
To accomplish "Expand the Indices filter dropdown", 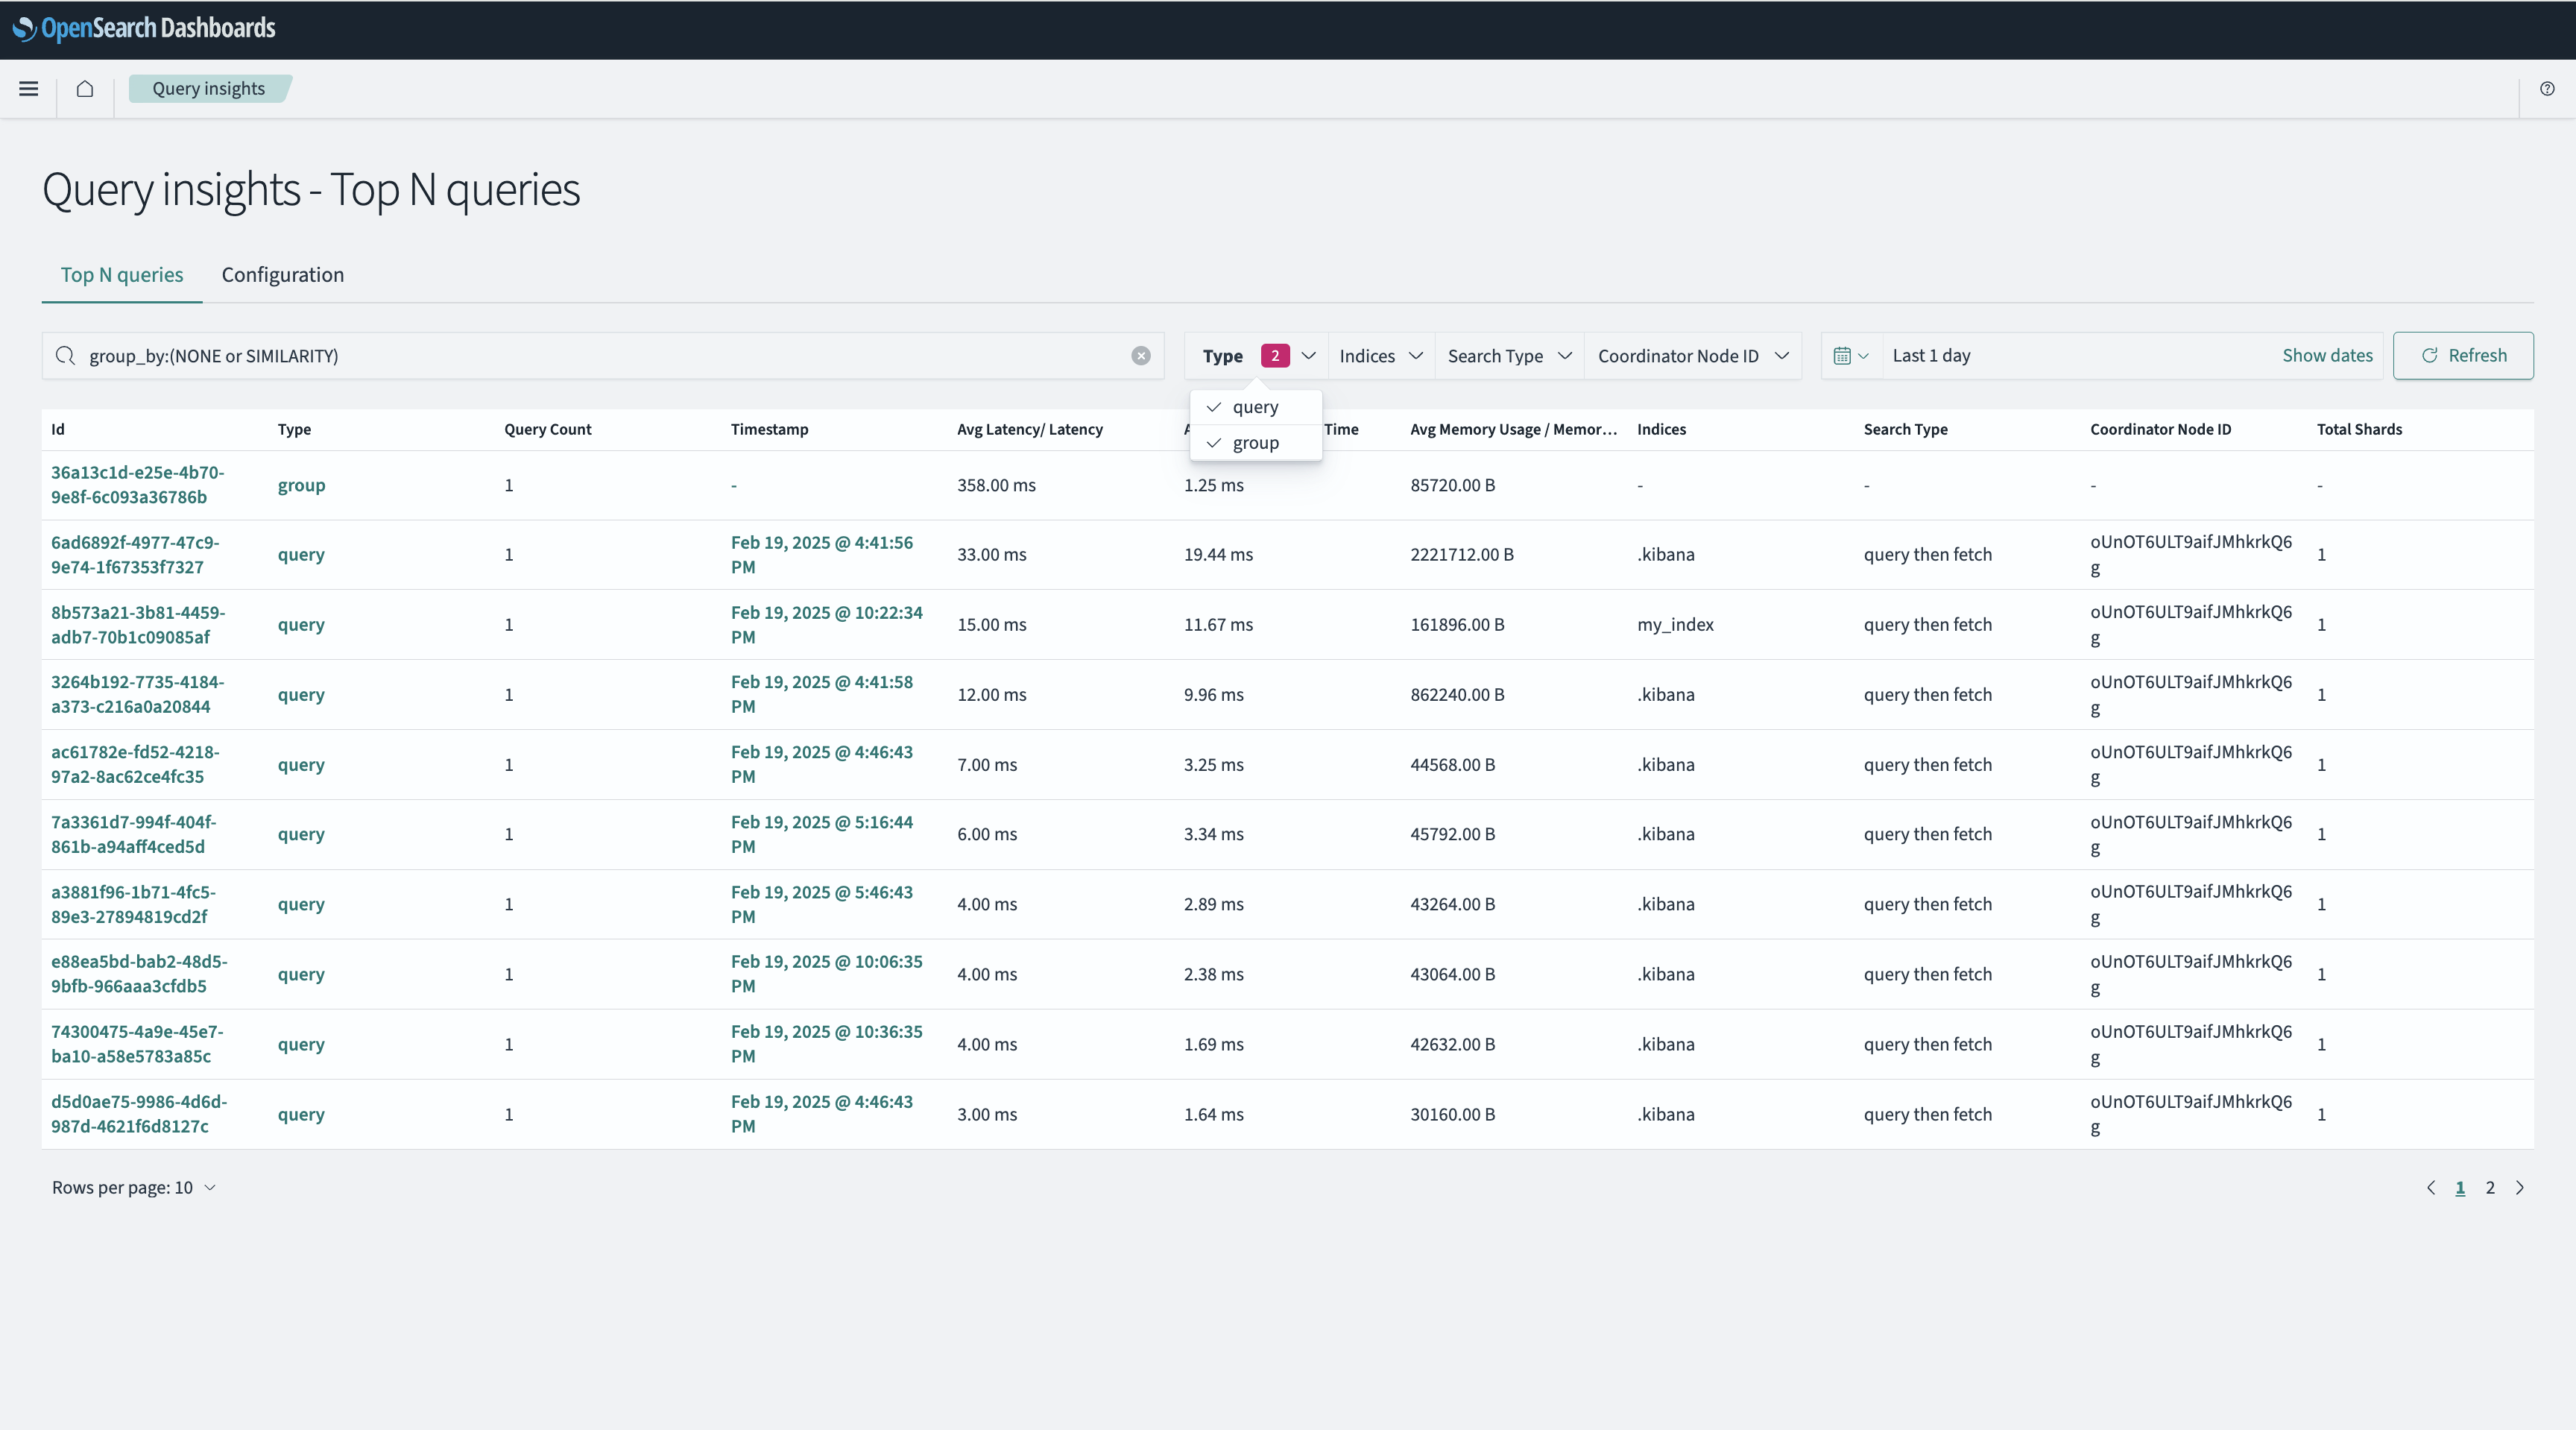I will pyautogui.click(x=1381, y=356).
